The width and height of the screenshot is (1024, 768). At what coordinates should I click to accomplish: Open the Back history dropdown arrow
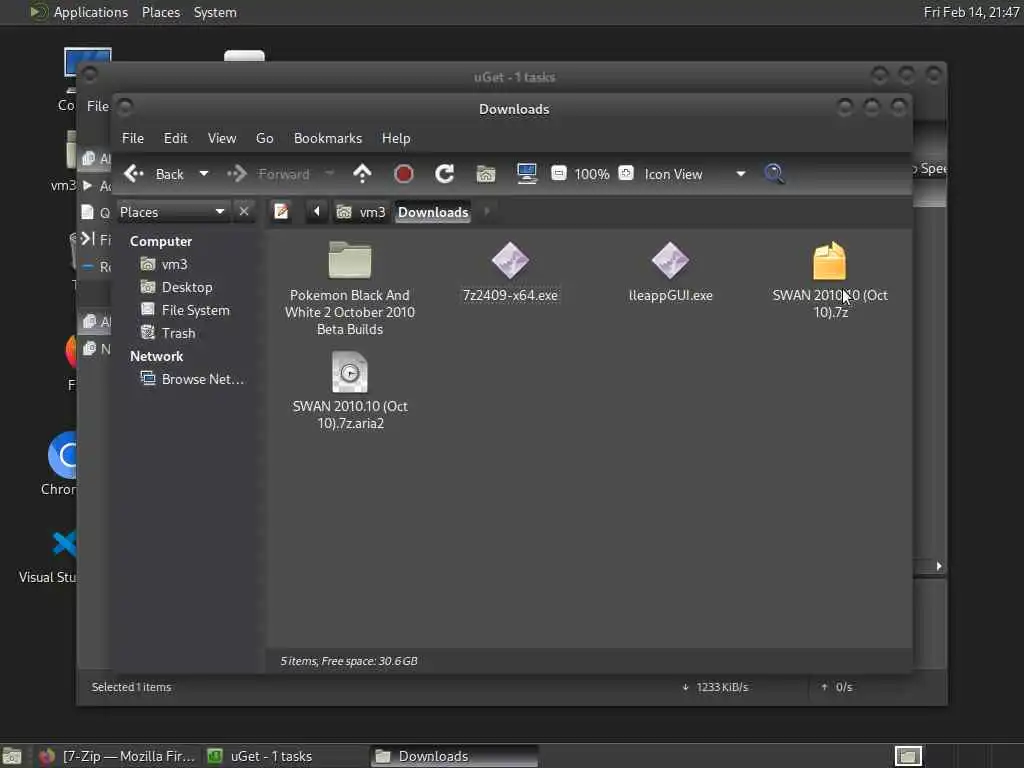[204, 174]
